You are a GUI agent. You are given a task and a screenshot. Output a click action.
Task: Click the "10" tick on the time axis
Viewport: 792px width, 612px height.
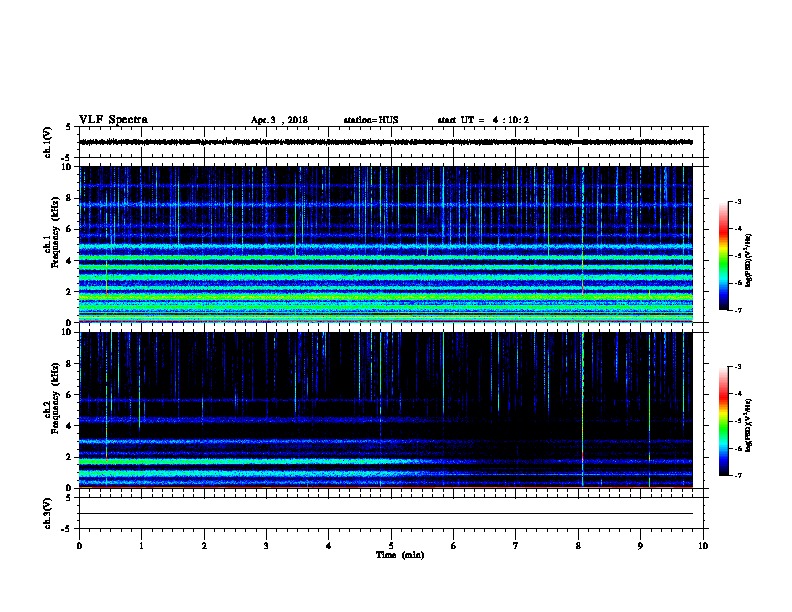pos(703,546)
